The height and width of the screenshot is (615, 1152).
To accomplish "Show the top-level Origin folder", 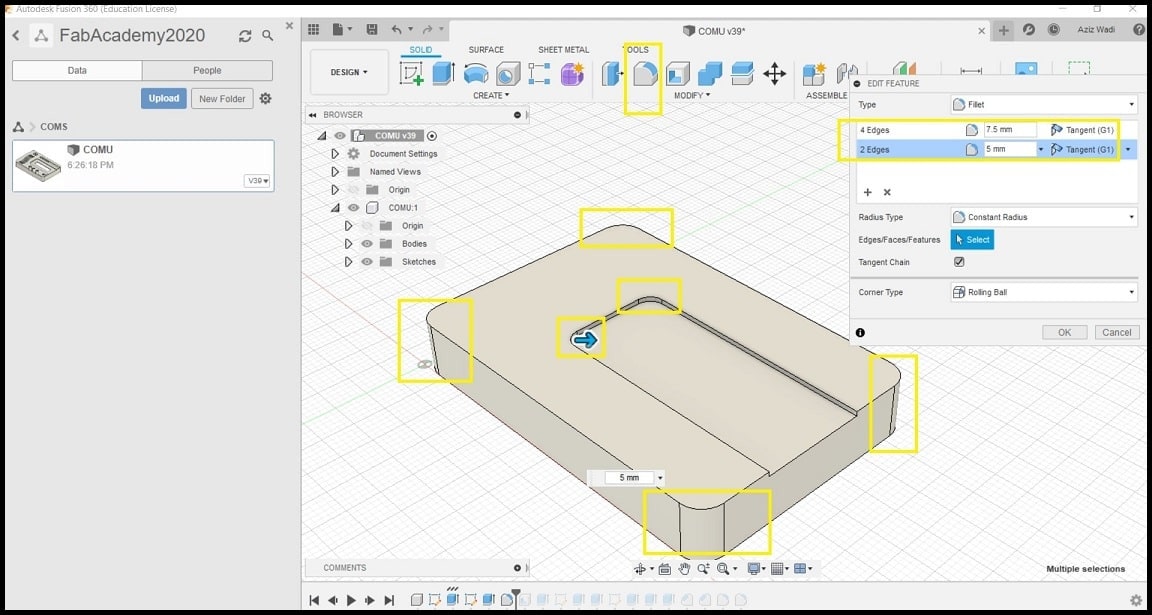I will (353, 190).
